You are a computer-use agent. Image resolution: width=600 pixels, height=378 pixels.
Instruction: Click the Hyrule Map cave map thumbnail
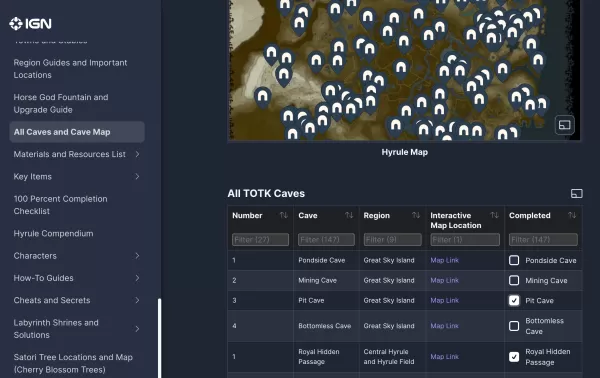point(404,70)
